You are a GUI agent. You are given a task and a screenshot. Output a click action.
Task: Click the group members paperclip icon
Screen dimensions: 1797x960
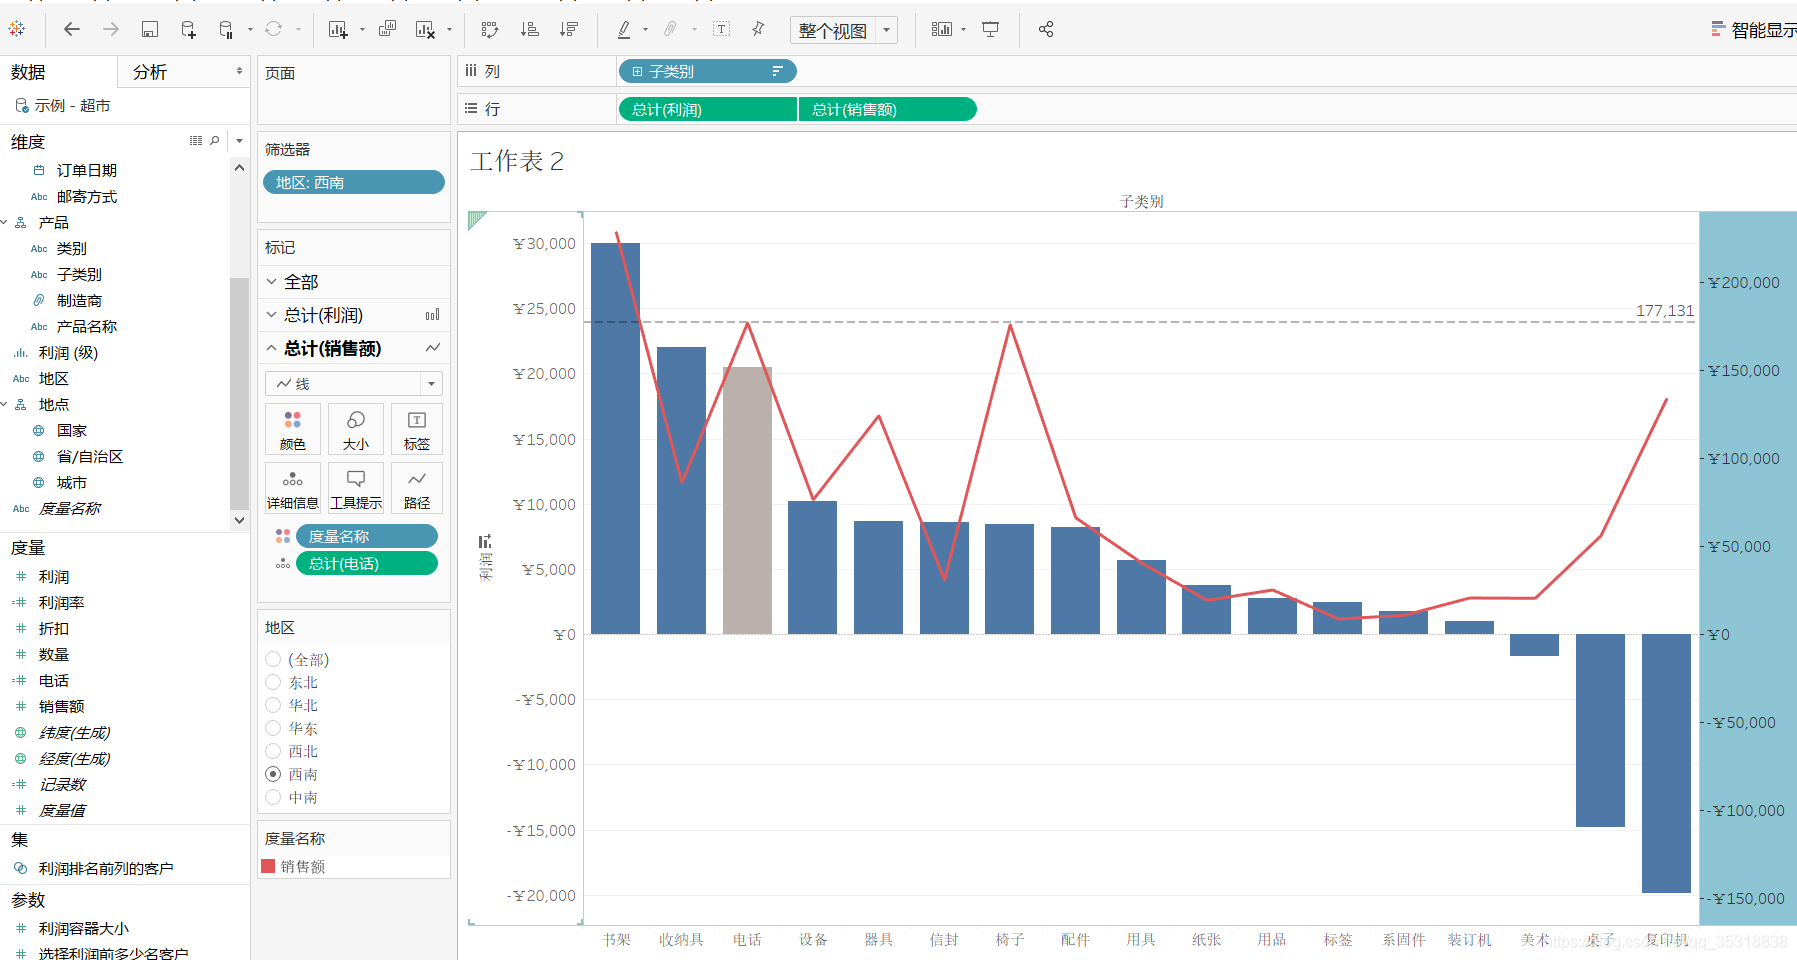[670, 29]
